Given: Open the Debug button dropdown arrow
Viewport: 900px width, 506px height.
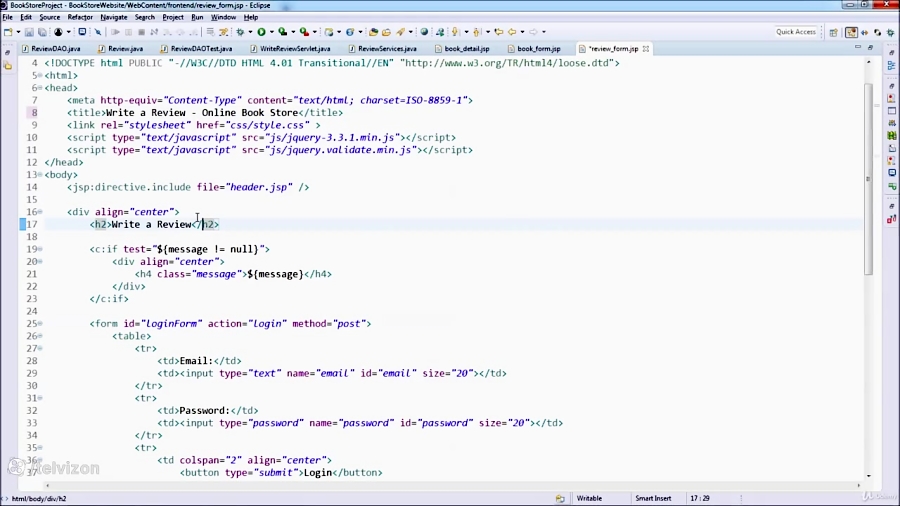Looking at the screenshot, I should [x=250, y=32].
